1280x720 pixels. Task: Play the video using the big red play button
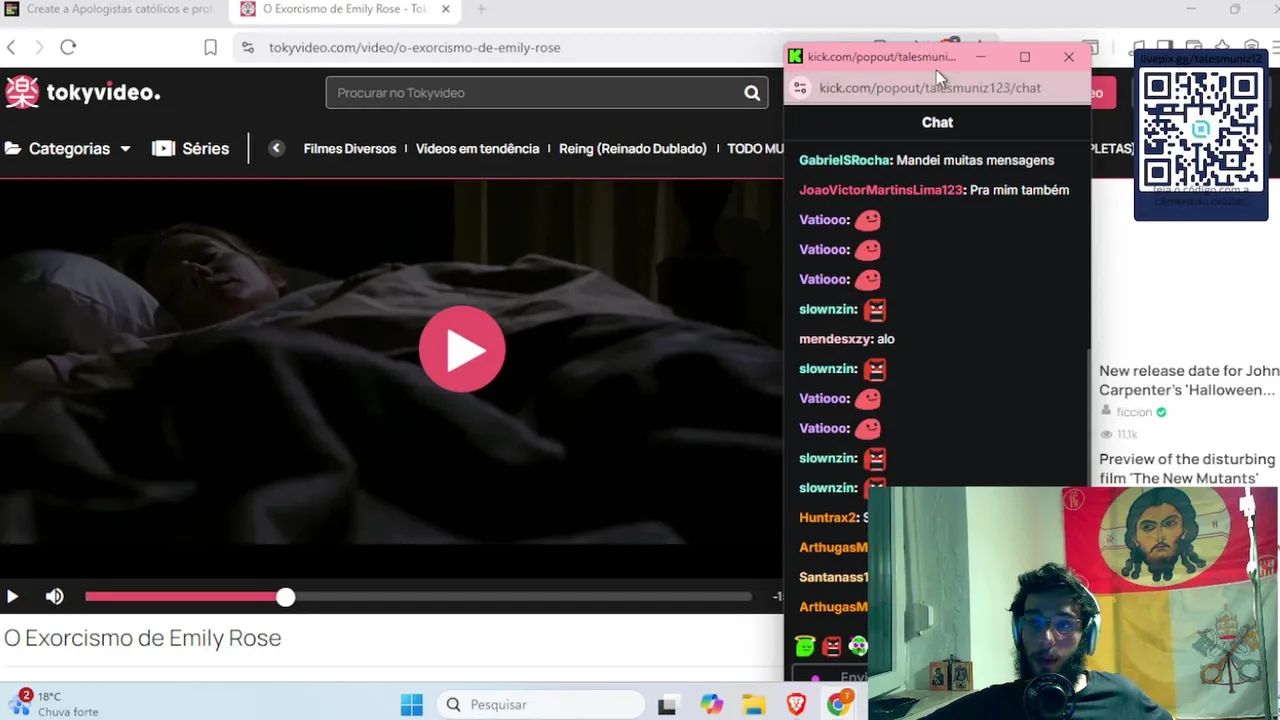click(x=462, y=349)
